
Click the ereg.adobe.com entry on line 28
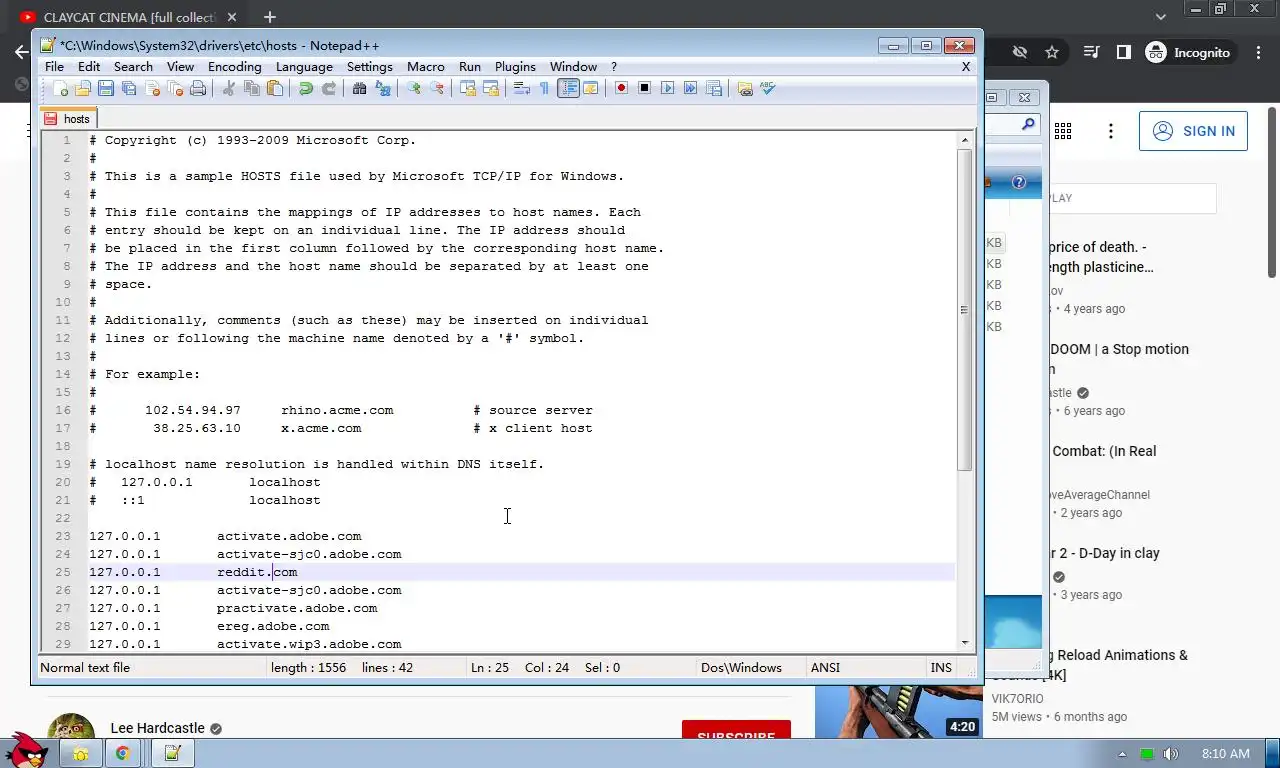(x=273, y=626)
